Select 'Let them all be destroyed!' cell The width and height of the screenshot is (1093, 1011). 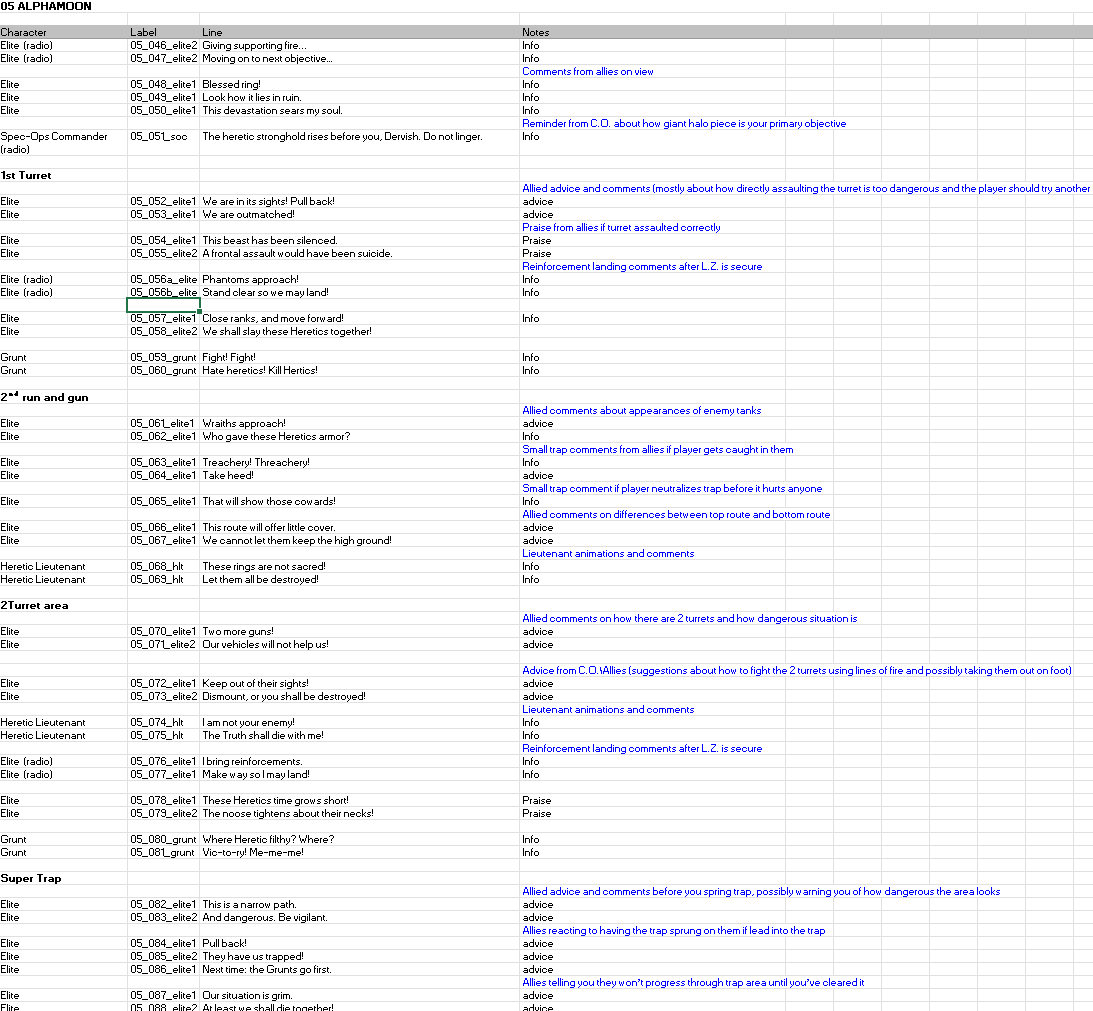[x=359, y=579]
